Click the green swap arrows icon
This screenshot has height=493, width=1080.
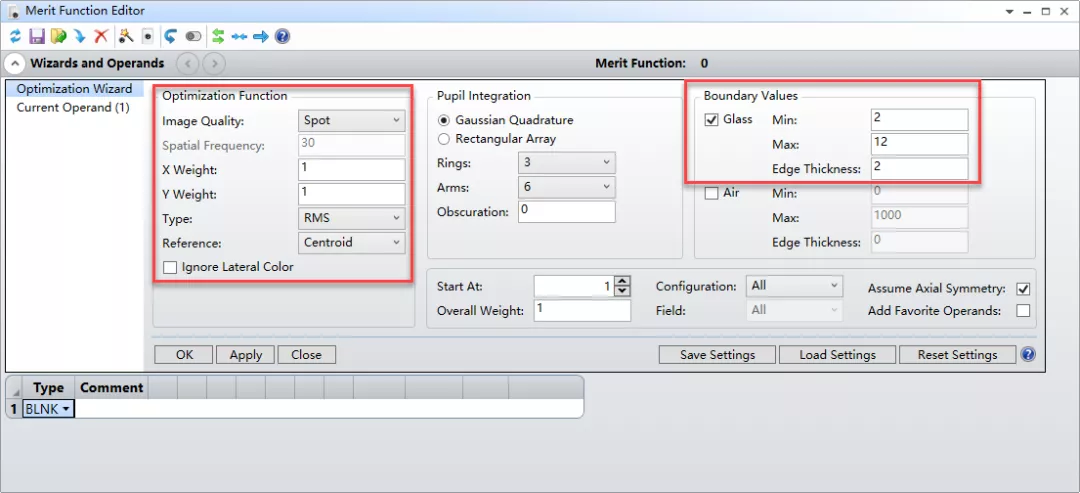217,36
